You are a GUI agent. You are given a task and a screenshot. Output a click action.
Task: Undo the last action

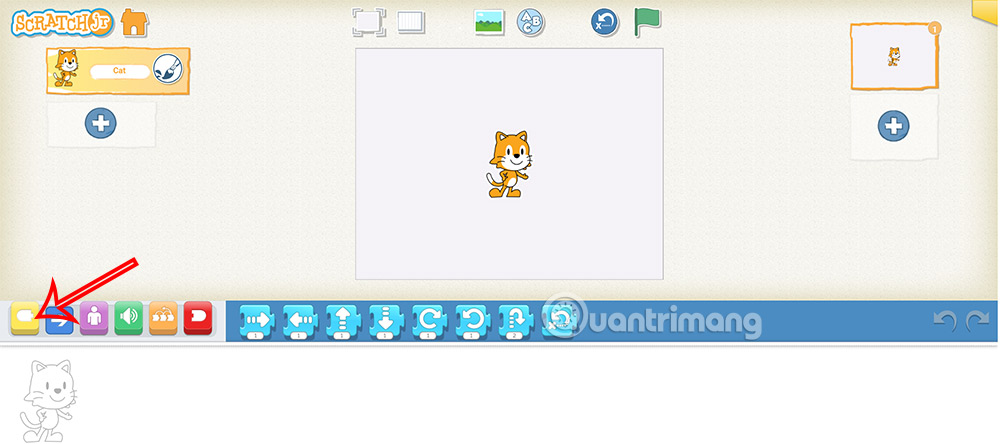[x=945, y=321]
